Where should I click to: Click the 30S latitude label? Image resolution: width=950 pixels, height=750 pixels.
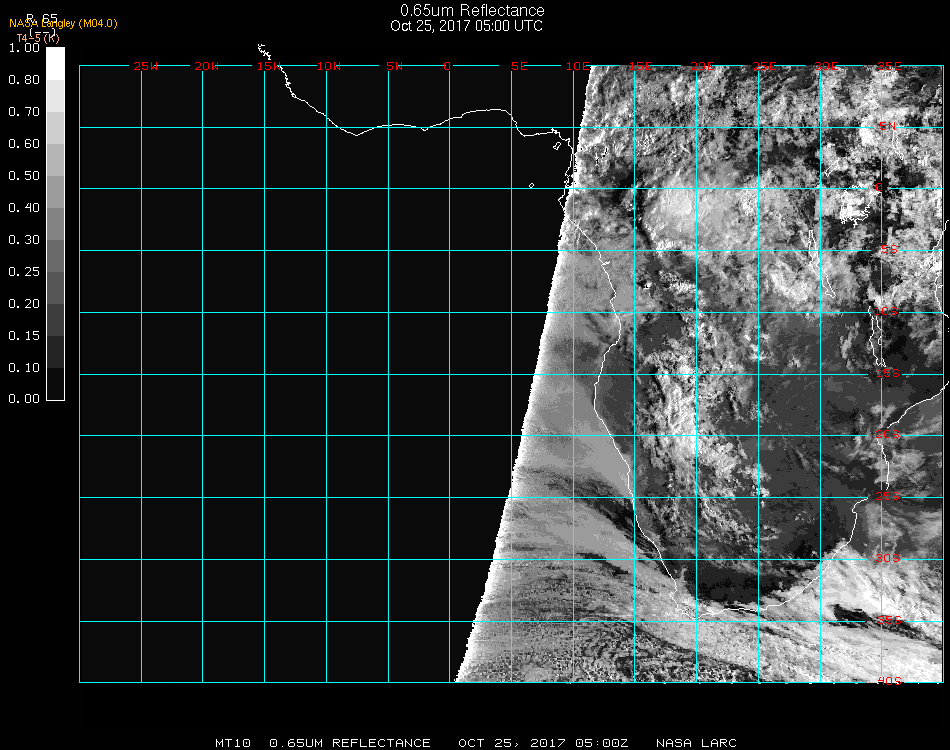click(x=888, y=558)
